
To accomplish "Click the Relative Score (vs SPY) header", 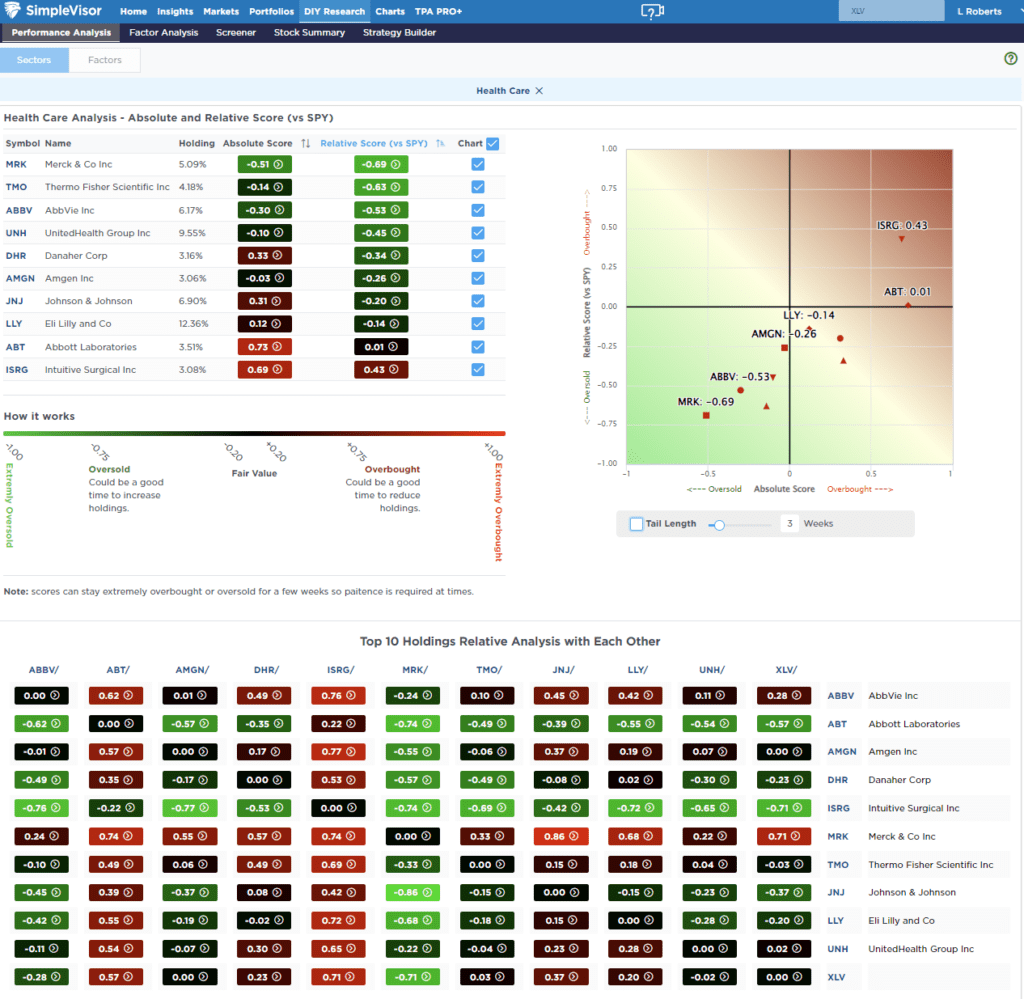I will tap(374, 143).
